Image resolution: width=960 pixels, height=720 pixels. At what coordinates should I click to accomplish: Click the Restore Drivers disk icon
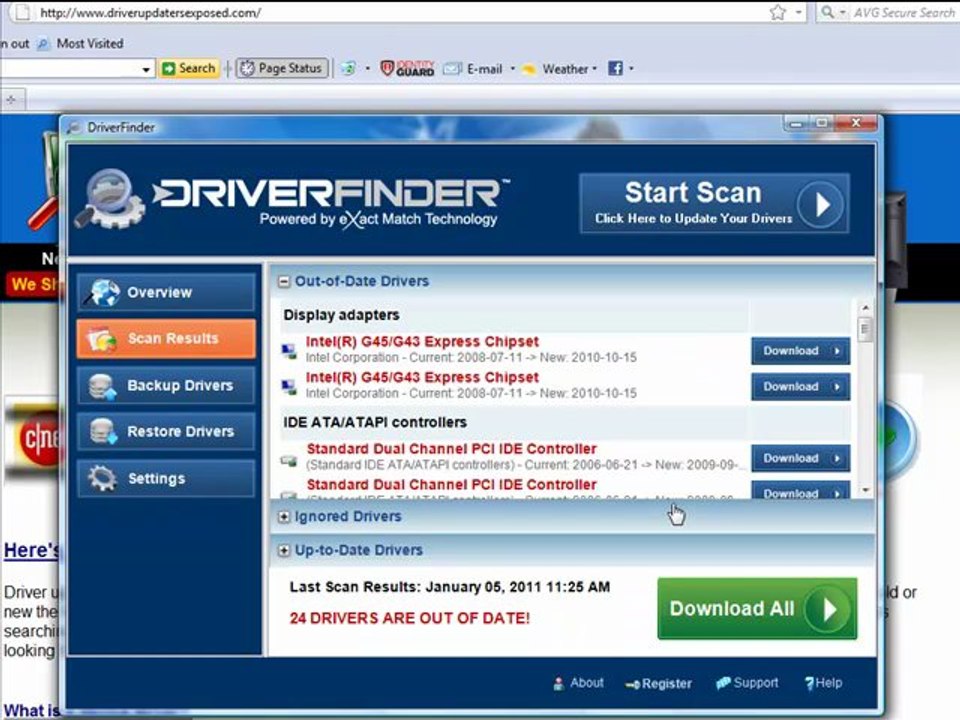coord(102,432)
